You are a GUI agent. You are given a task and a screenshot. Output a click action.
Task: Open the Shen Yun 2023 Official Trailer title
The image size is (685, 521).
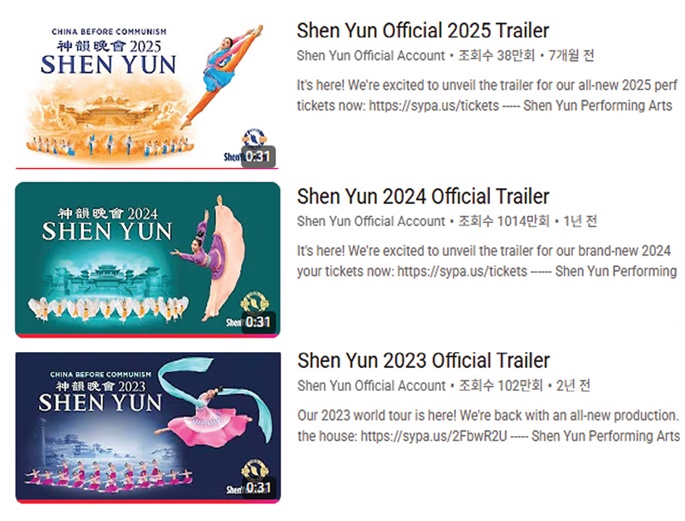tap(423, 361)
